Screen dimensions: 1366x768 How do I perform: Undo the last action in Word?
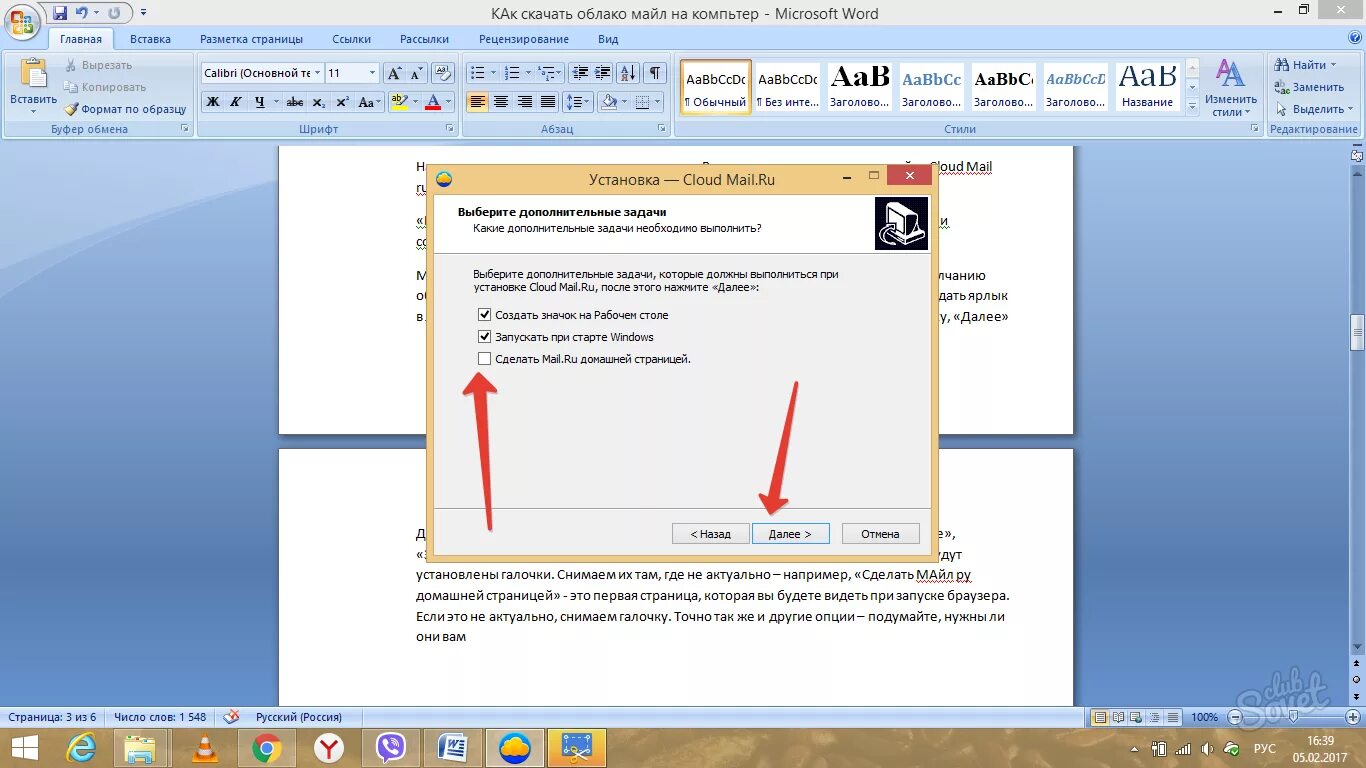83,13
